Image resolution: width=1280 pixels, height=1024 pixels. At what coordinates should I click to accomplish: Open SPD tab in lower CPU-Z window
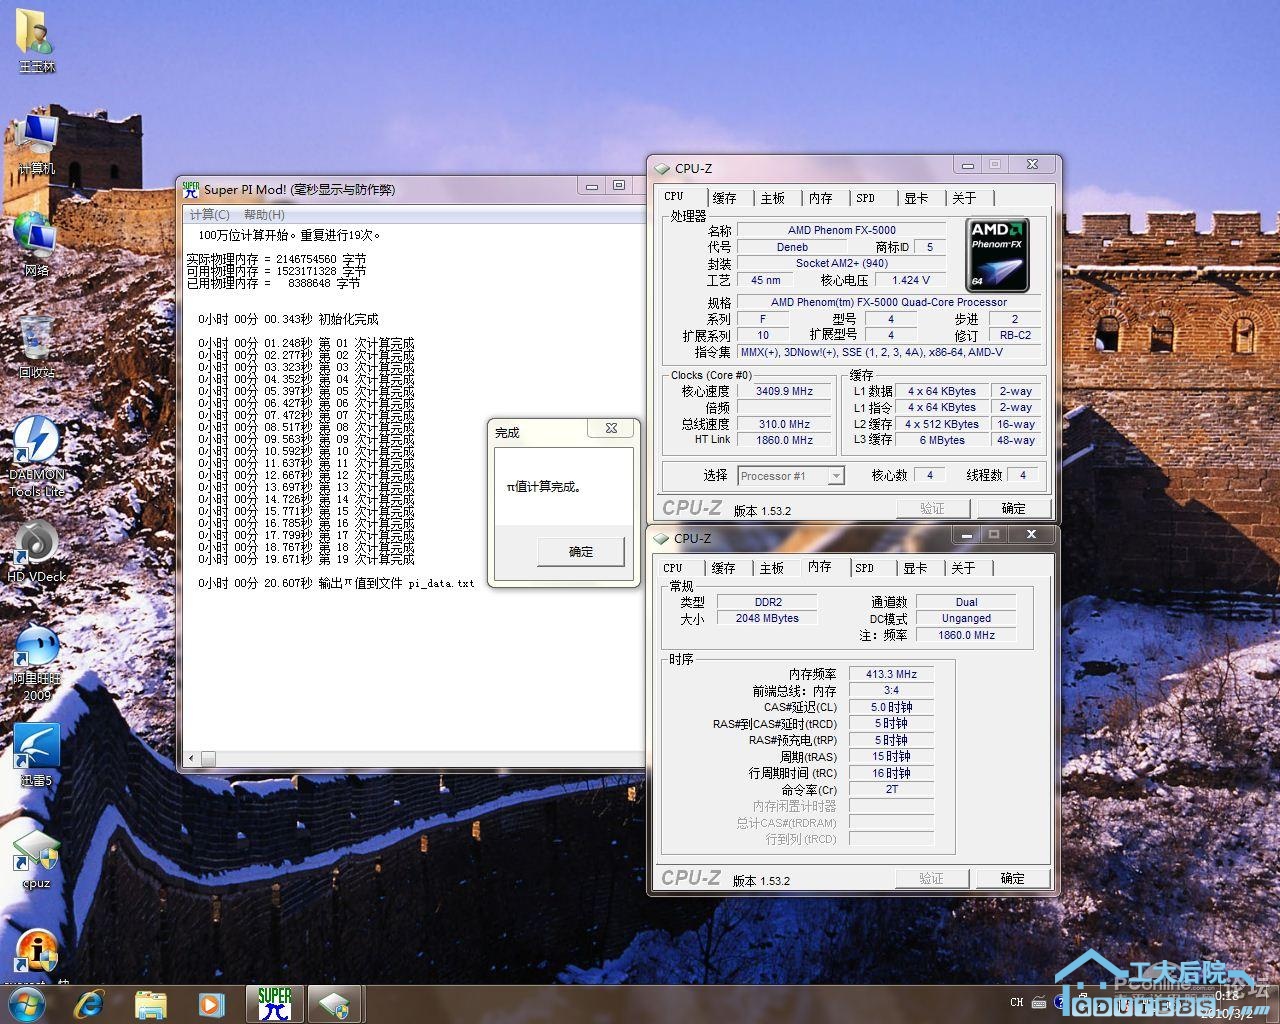pos(865,568)
